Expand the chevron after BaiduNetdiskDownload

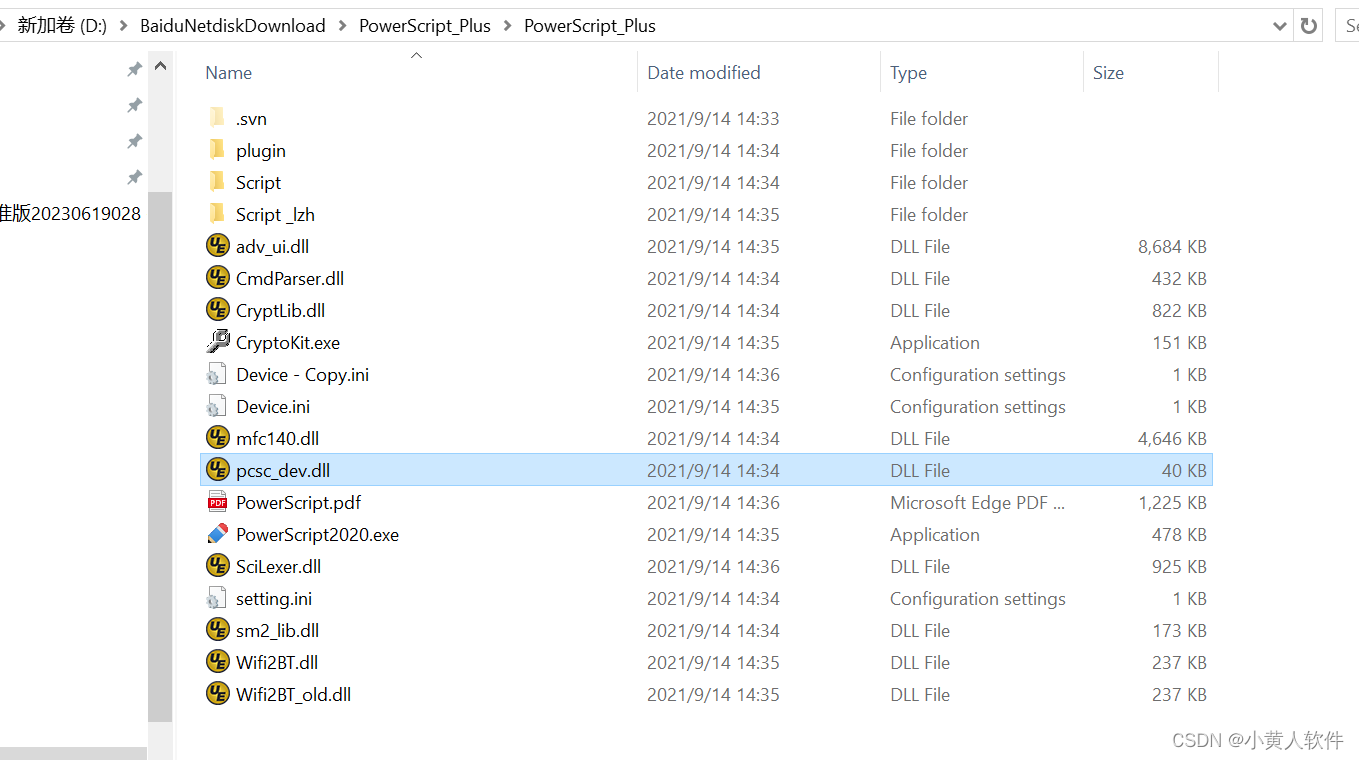pyautogui.click(x=342, y=26)
